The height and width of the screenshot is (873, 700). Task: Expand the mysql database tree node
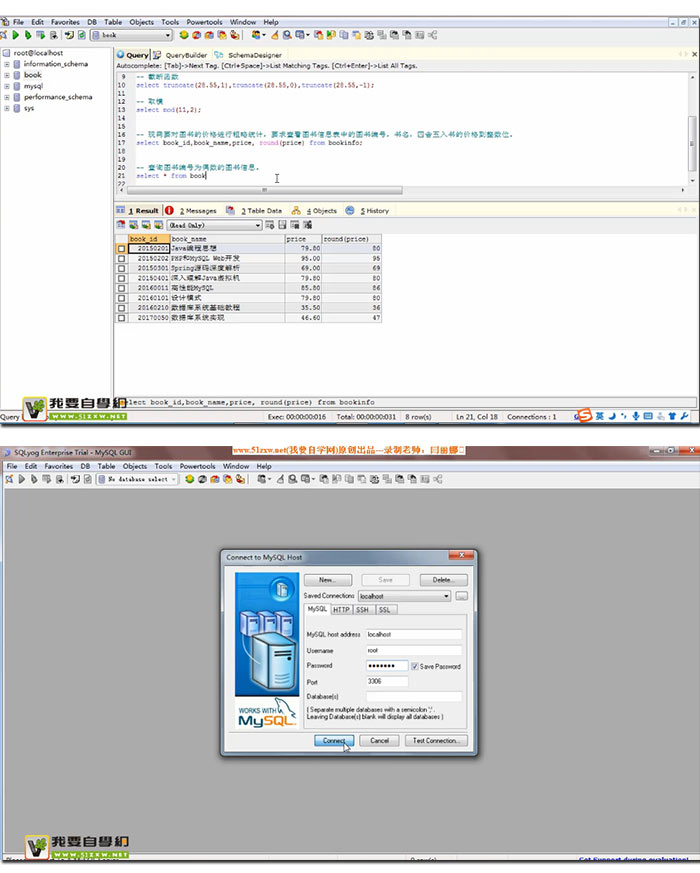(x=7, y=86)
